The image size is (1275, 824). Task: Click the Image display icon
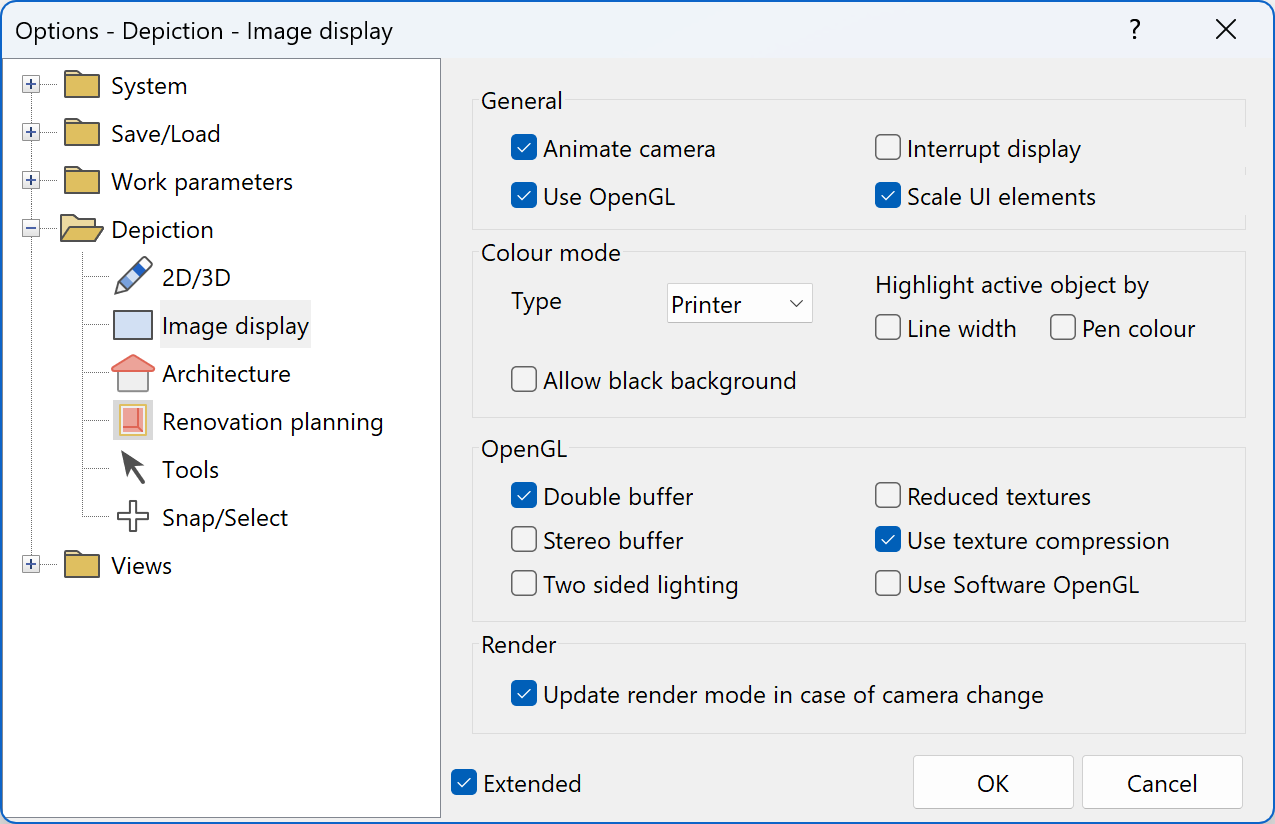132,324
